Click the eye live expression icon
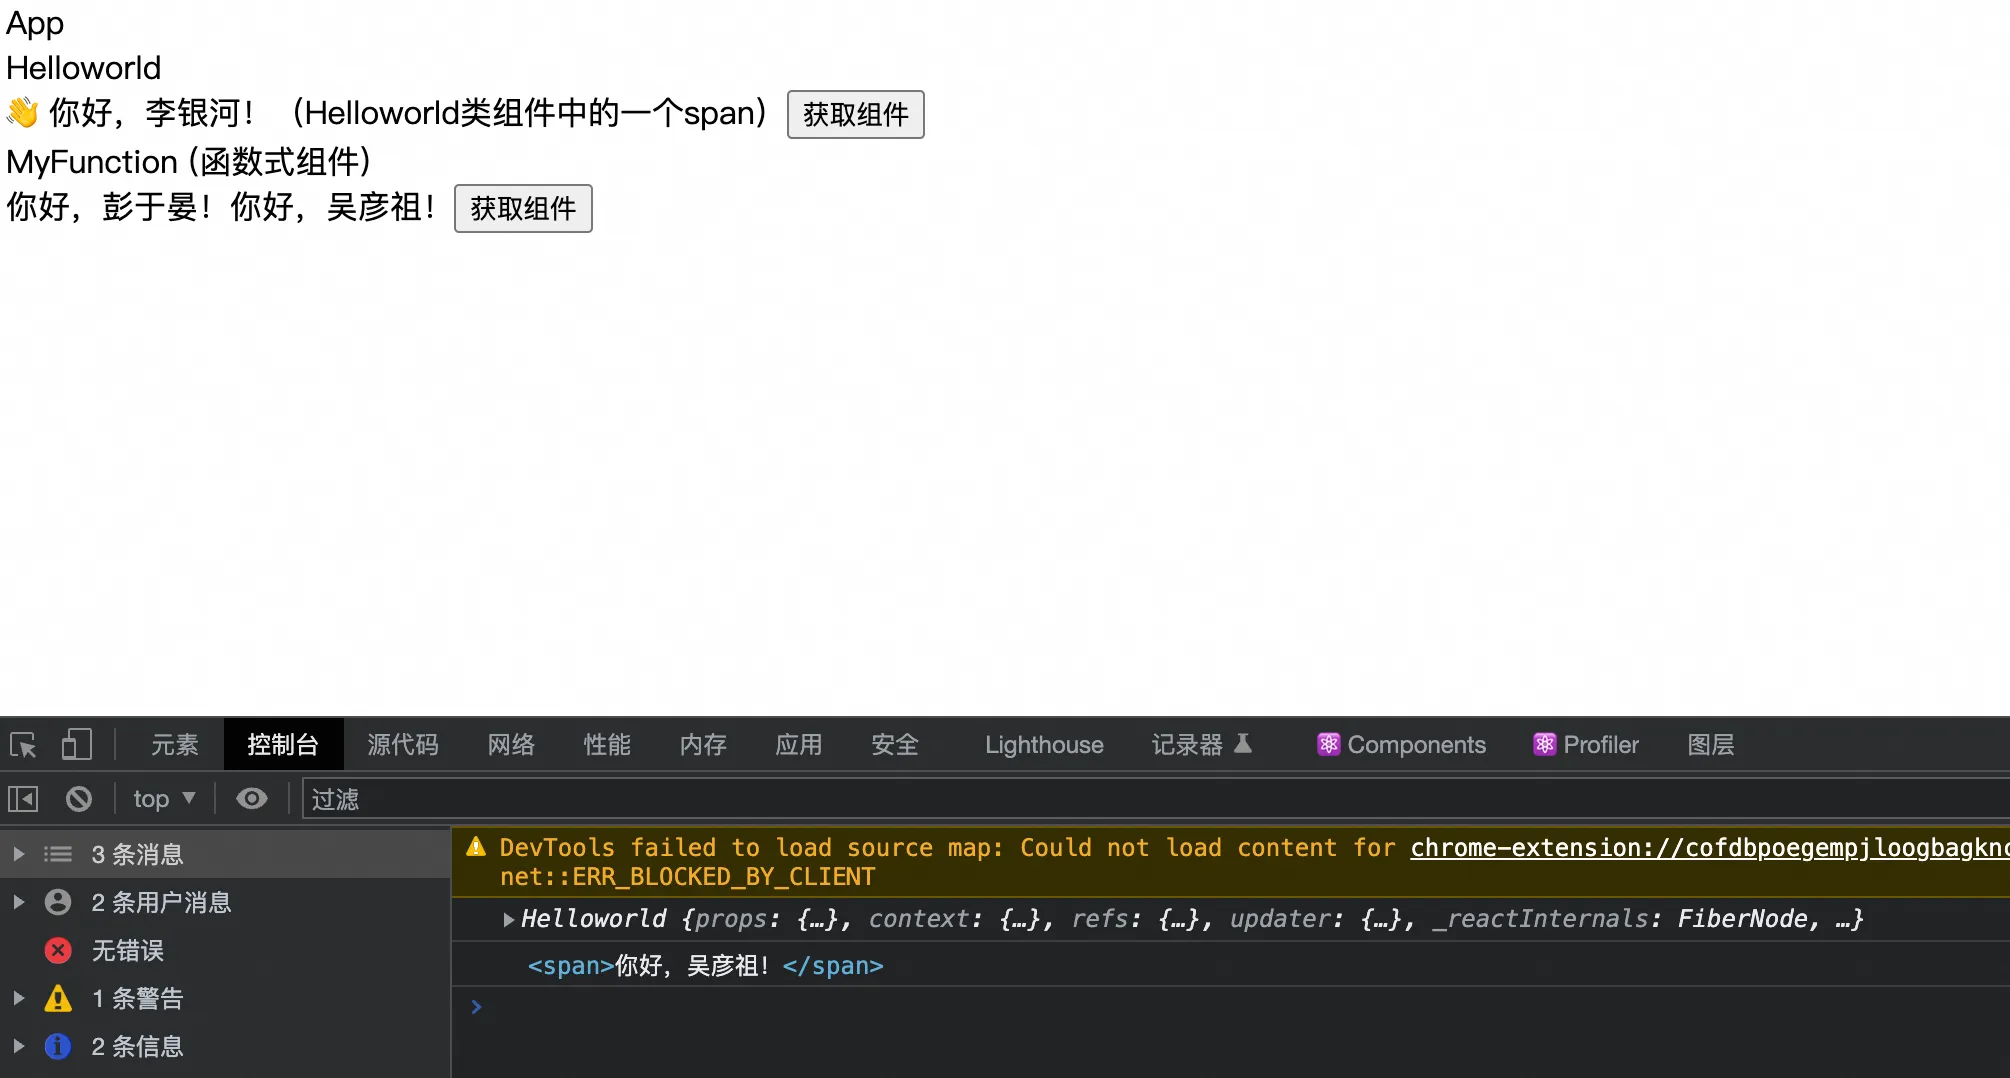Viewport: 2010px width, 1078px height. (251, 799)
